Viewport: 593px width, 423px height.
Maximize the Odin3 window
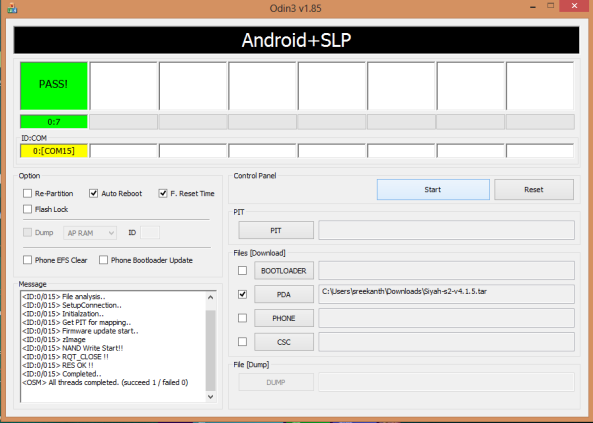[551, 6]
